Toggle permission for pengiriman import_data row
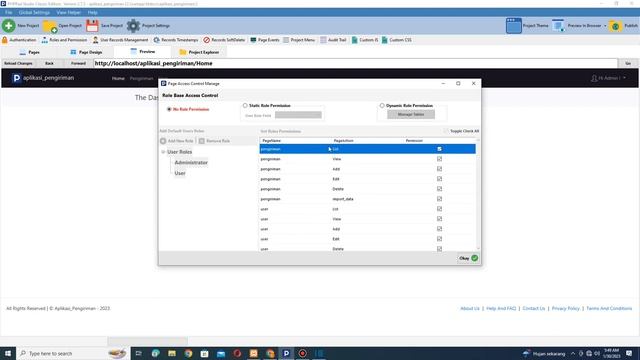Screen dimensions: 640x360 (x=439, y=199)
